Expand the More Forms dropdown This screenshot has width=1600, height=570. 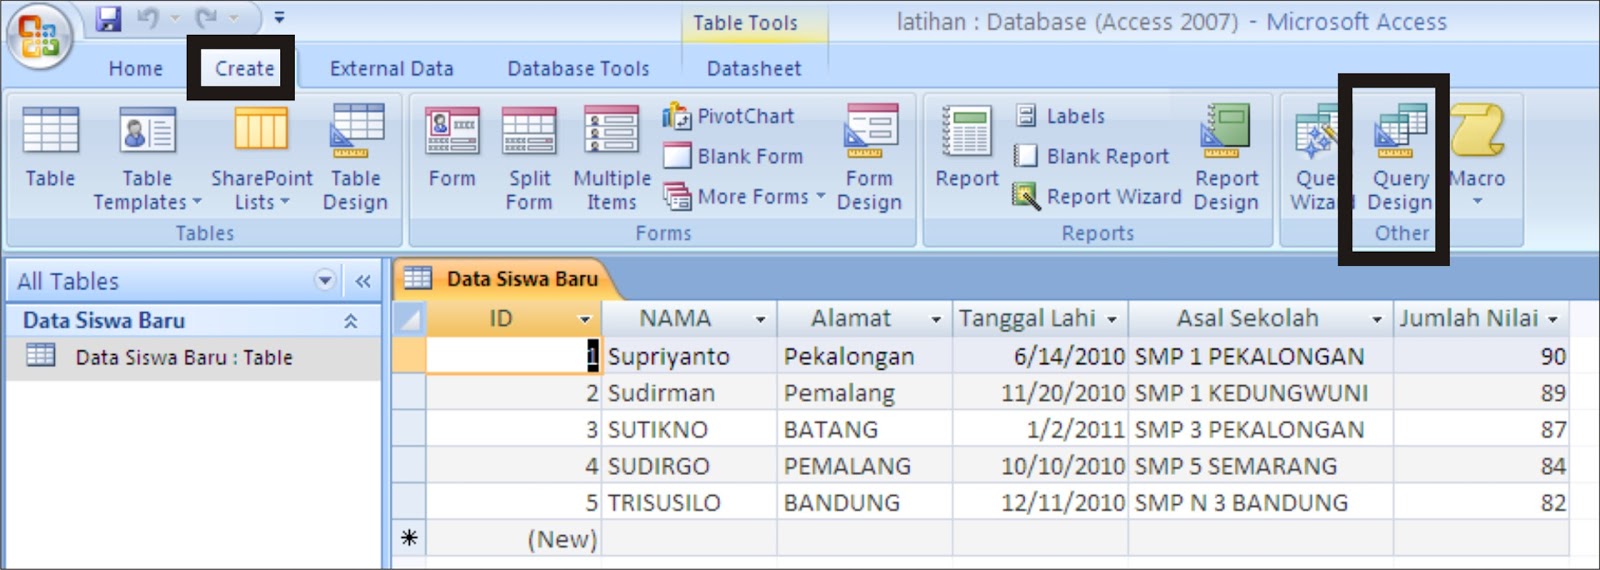tap(744, 196)
